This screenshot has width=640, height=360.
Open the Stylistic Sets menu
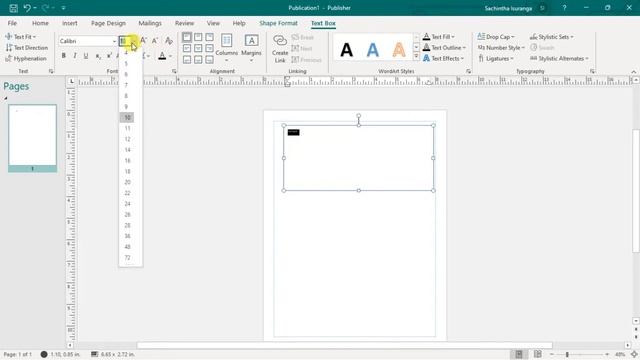551,37
